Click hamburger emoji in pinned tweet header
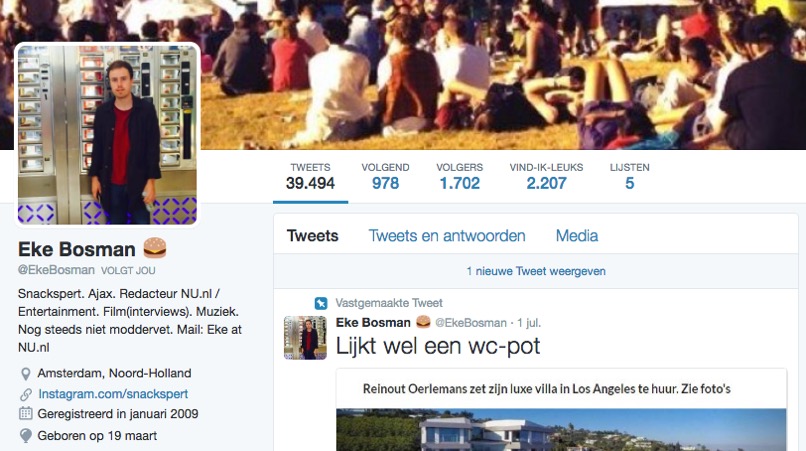Image resolution: width=806 pixels, height=451 pixels. (423, 322)
